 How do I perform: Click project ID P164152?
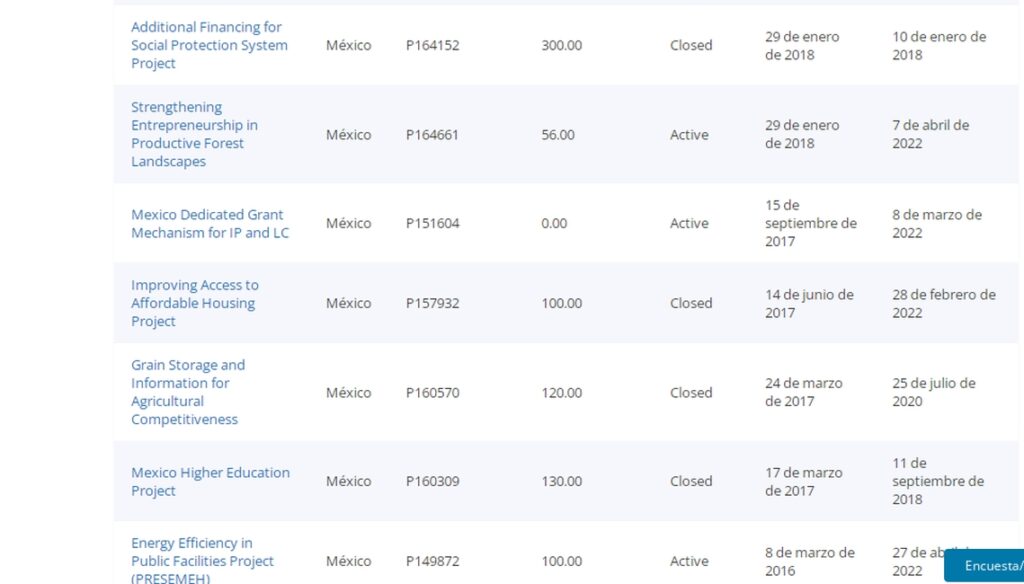432,45
